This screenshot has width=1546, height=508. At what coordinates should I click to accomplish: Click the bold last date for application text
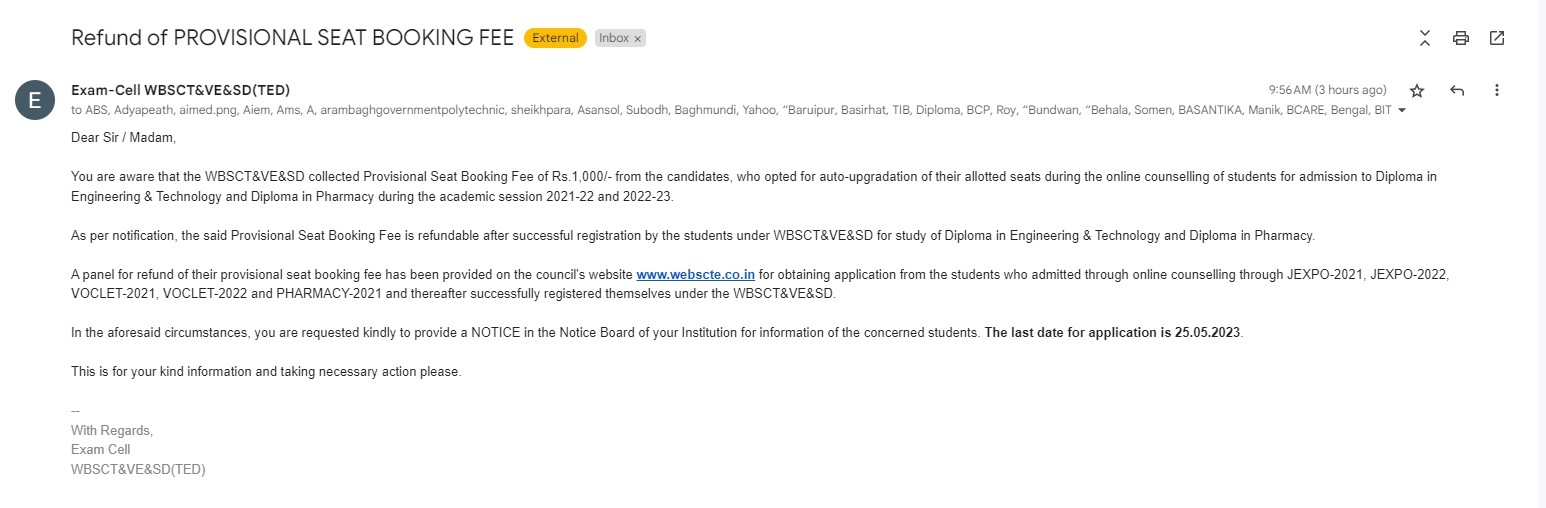pyautogui.click(x=1113, y=332)
